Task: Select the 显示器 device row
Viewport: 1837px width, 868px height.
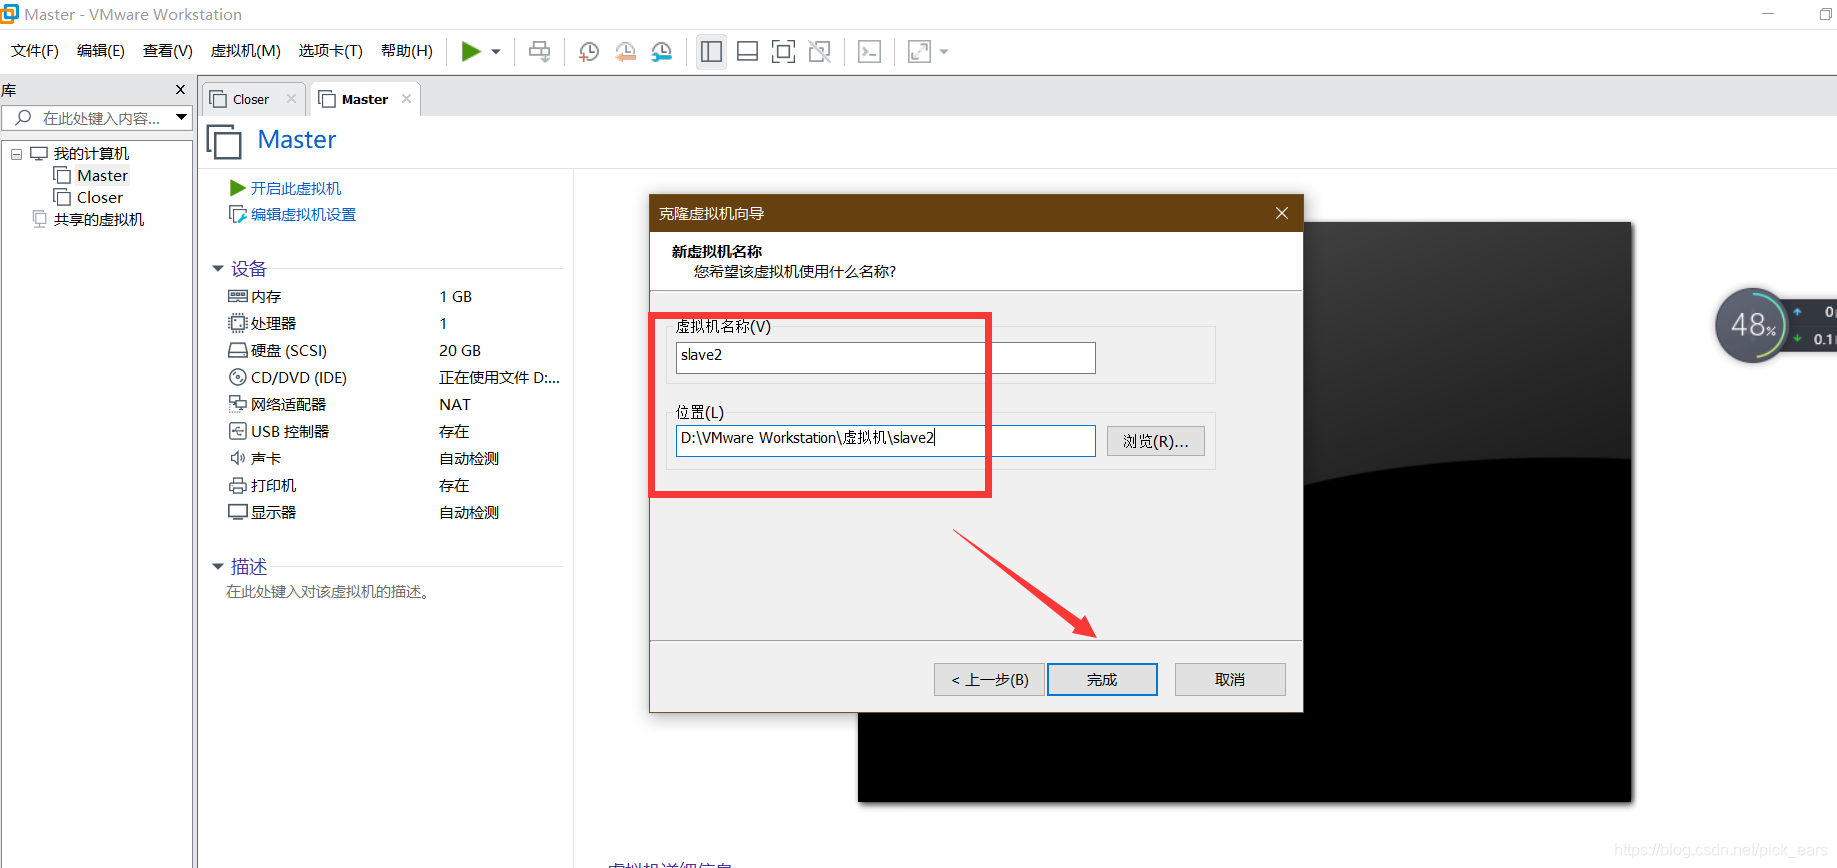Action: click(394, 513)
